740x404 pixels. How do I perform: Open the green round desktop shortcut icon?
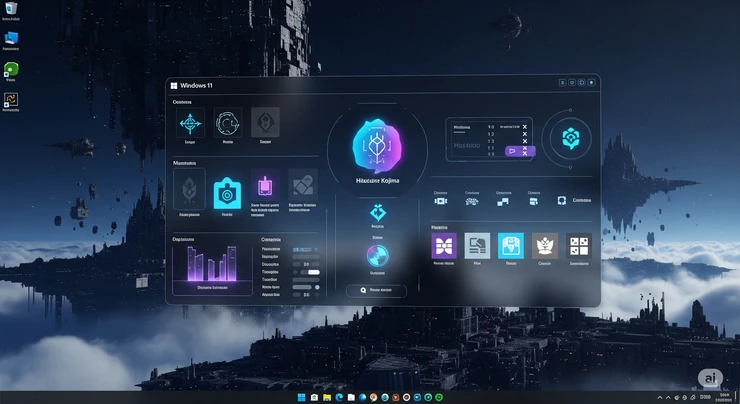click(x=11, y=71)
